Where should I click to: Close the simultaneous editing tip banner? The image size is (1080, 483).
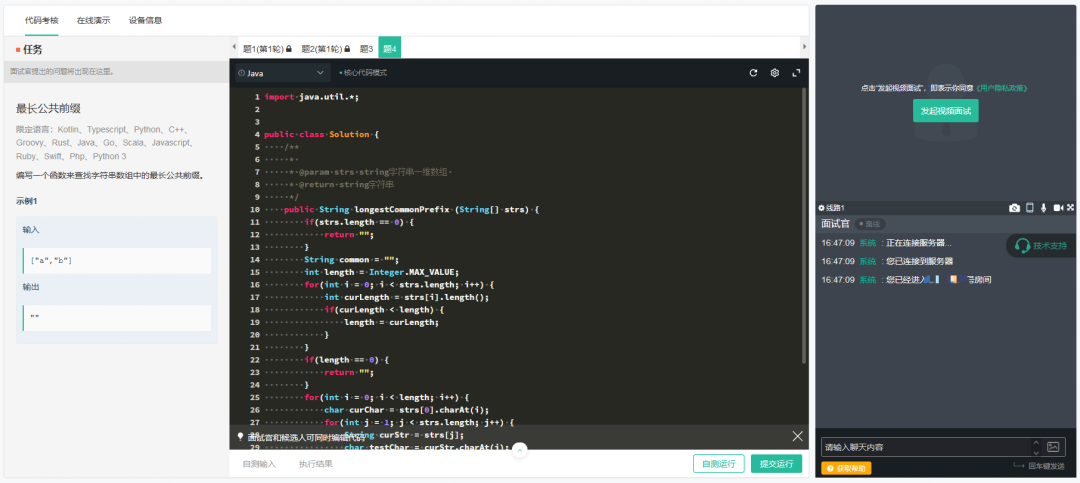[797, 436]
